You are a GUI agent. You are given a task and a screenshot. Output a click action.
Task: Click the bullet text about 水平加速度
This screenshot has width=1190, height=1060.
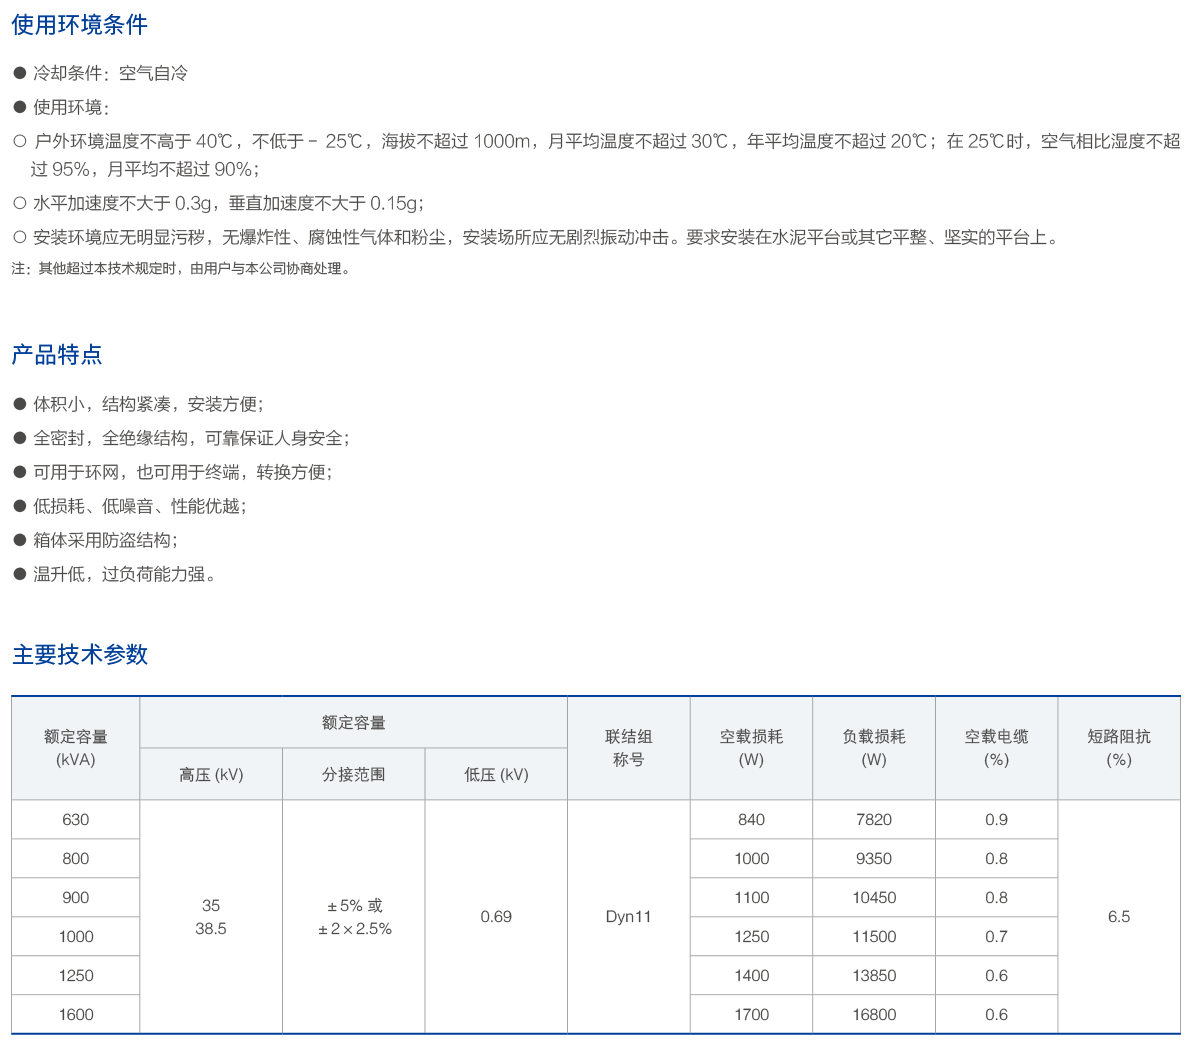pyautogui.click(x=228, y=203)
